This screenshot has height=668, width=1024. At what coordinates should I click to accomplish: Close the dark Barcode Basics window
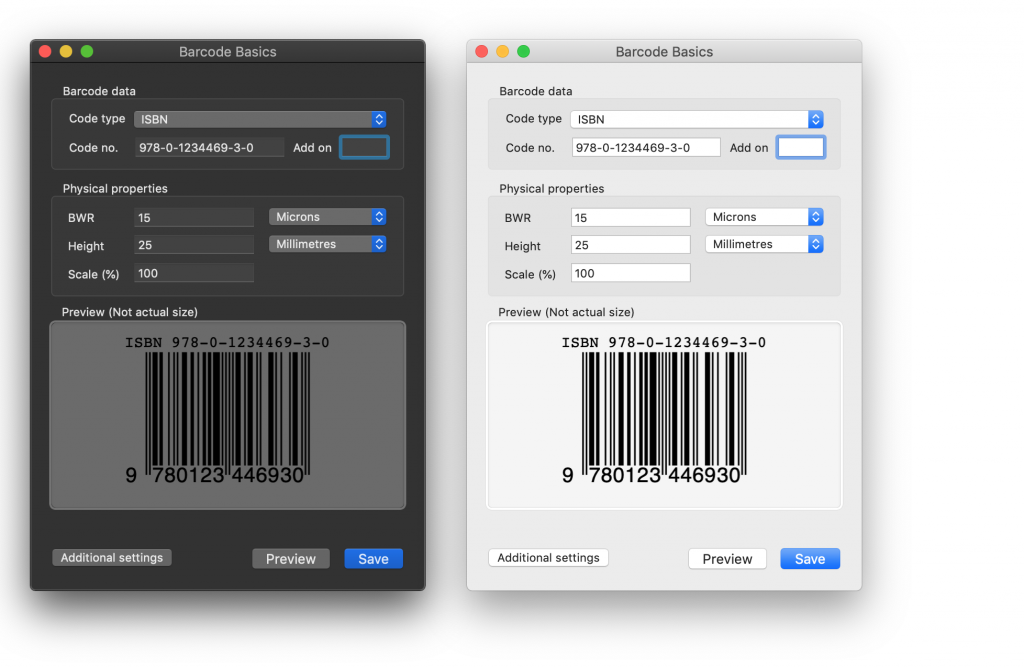point(45,52)
